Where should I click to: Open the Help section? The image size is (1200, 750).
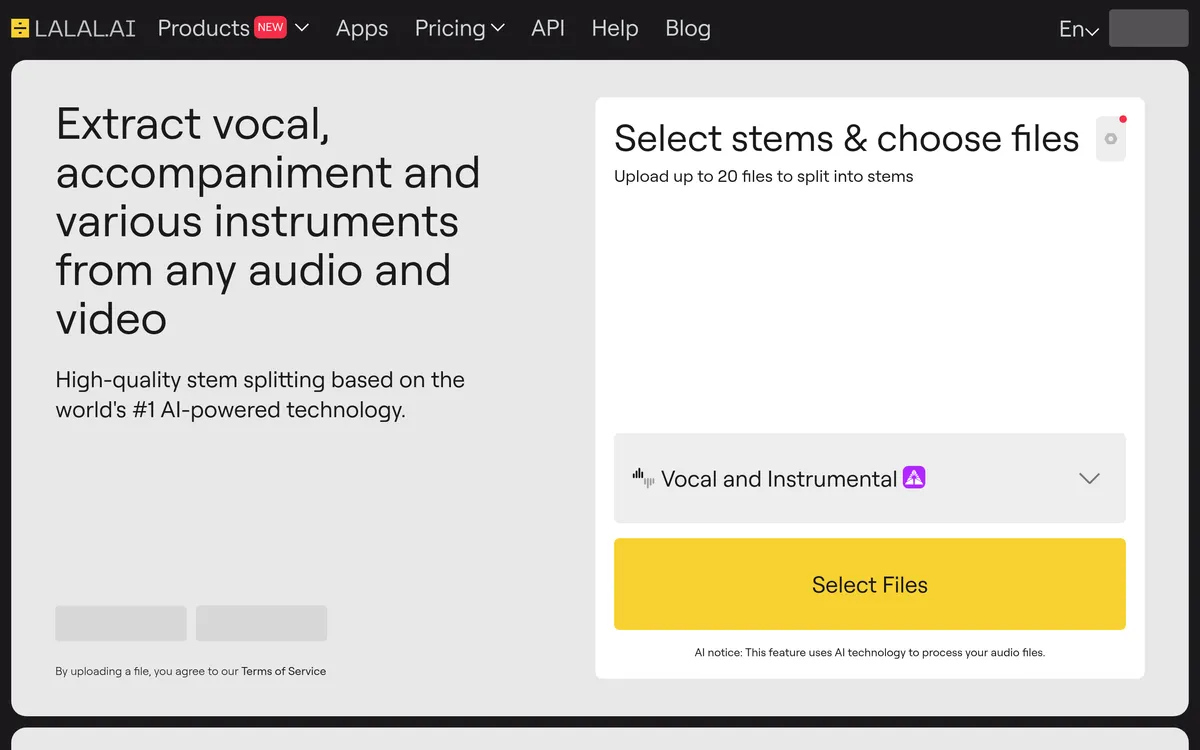(x=614, y=28)
